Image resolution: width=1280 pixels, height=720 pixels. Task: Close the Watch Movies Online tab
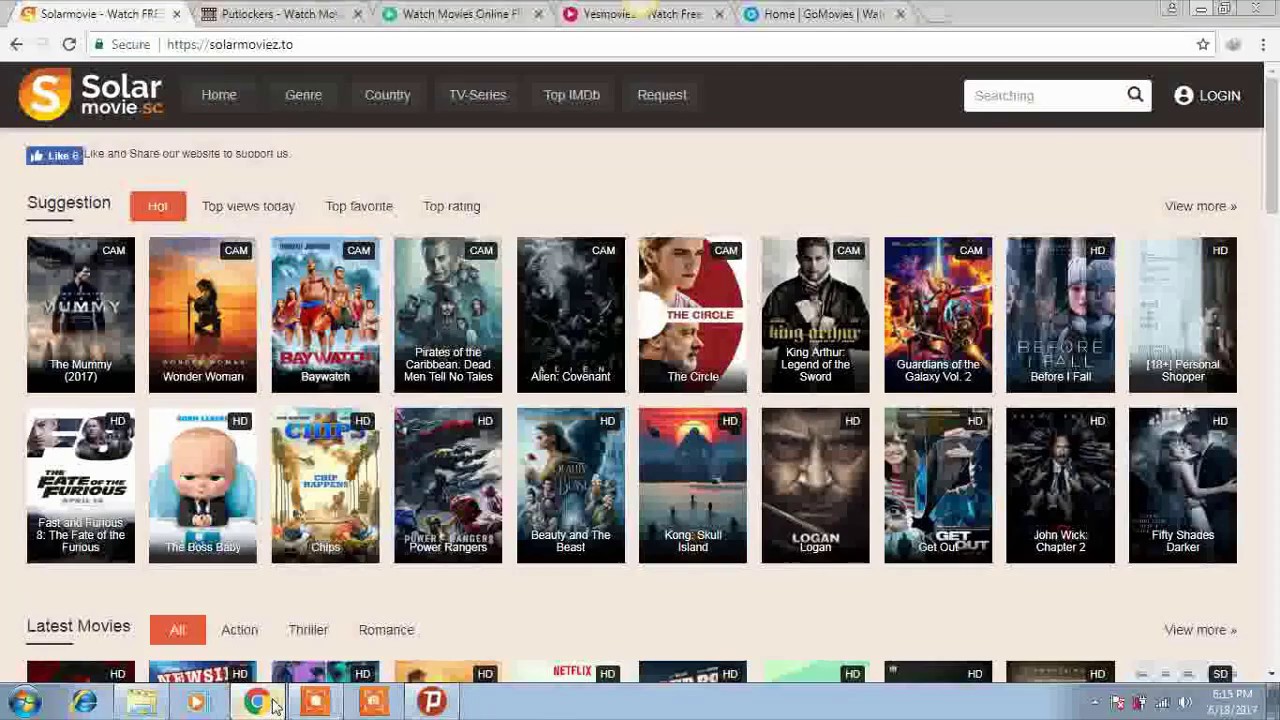point(539,14)
